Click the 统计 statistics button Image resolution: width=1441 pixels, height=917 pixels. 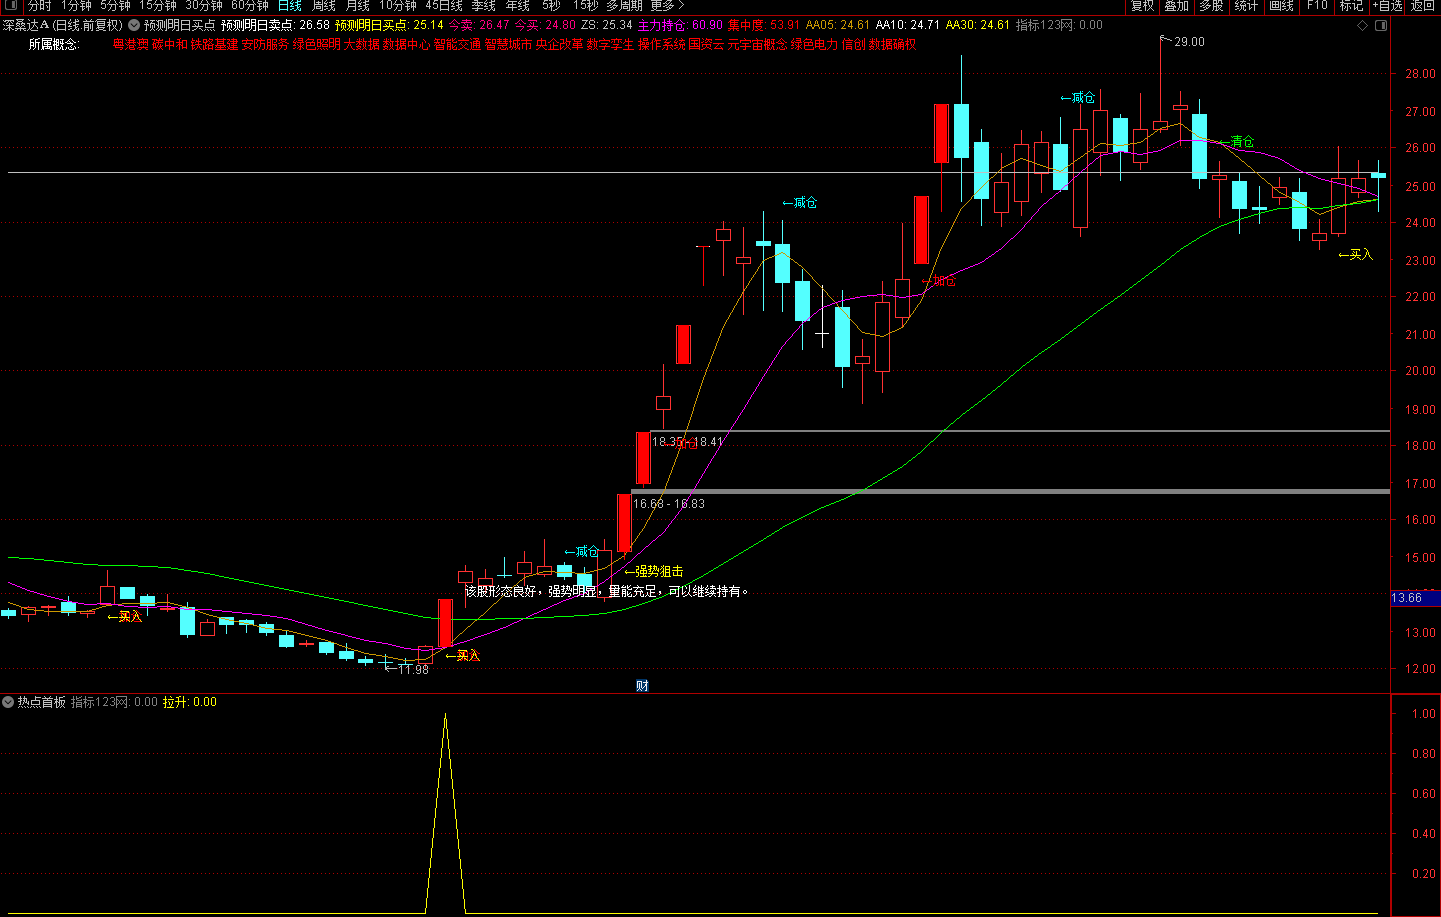coord(1246,6)
